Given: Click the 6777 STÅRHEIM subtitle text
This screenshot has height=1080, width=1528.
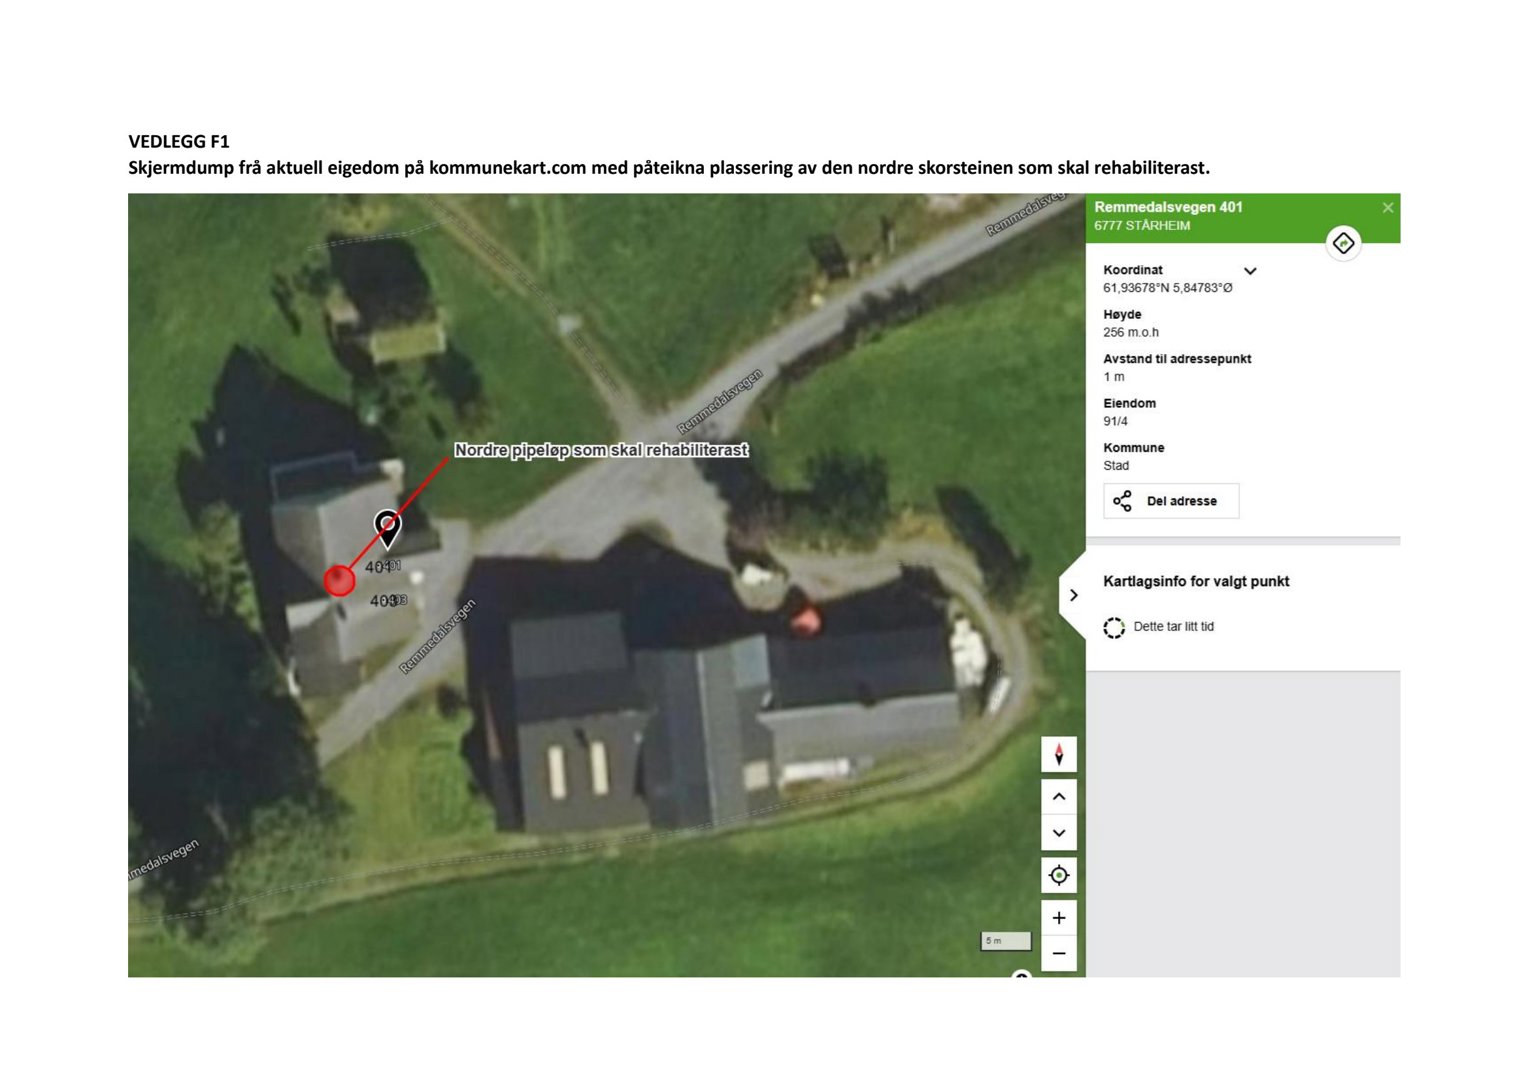Looking at the screenshot, I should click(x=1143, y=226).
